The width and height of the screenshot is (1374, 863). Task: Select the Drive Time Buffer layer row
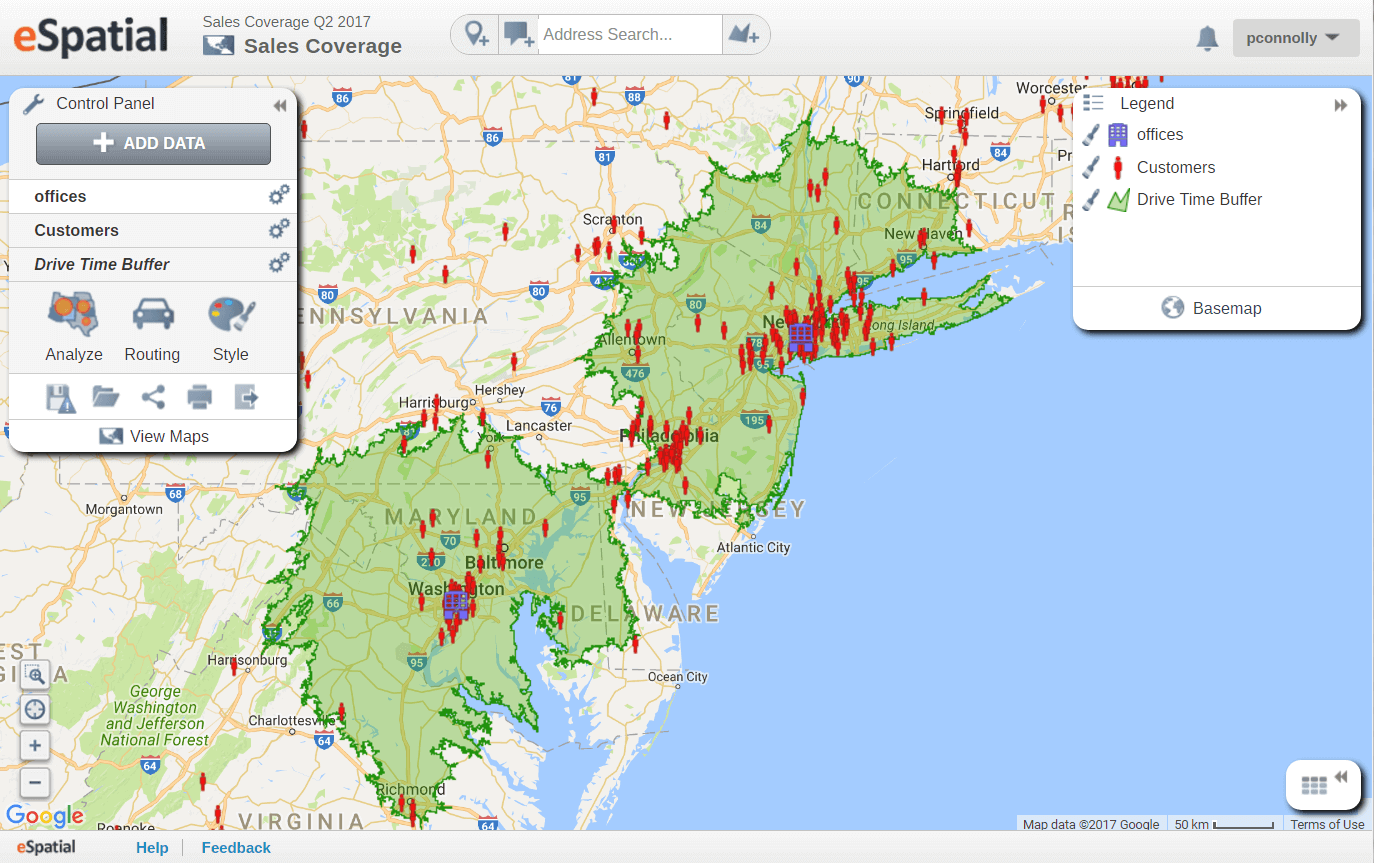153,265
